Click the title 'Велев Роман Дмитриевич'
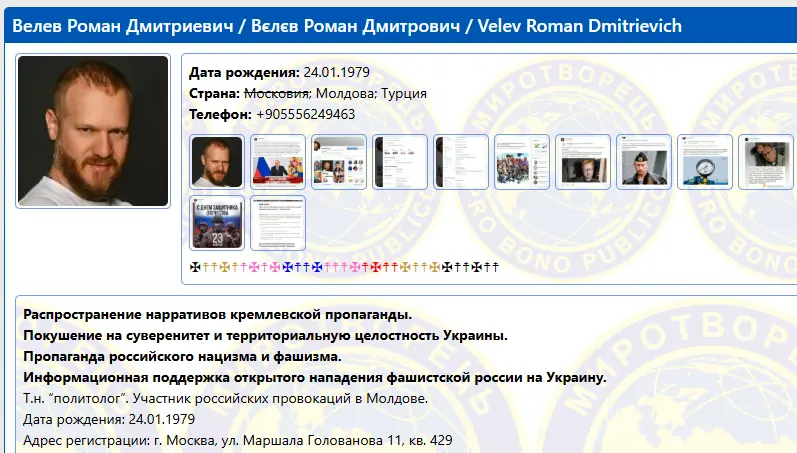This screenshot has width=797, height=453. point(122,25)
